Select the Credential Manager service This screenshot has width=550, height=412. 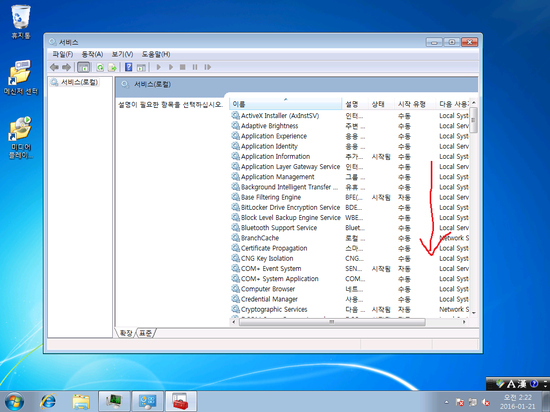269,299
